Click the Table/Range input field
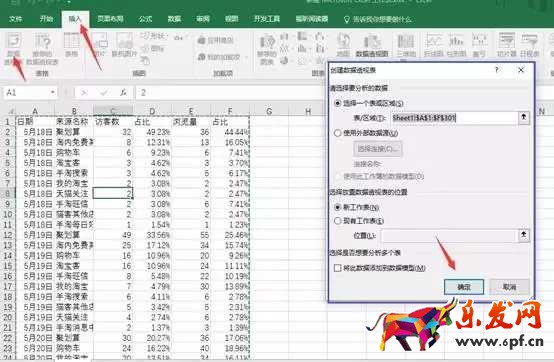The width and height of the screenshot is (554, 362). (x=454, y=118)
